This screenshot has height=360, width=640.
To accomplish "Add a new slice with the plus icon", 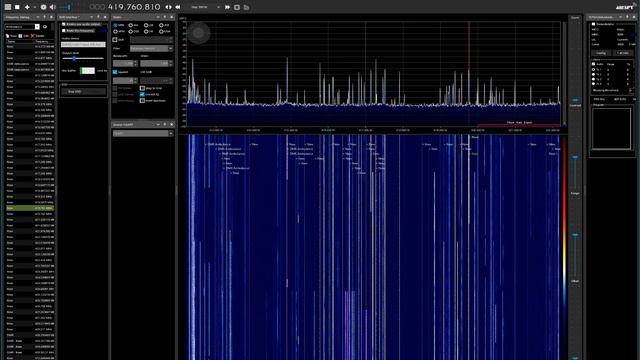I will coord(27,7).
